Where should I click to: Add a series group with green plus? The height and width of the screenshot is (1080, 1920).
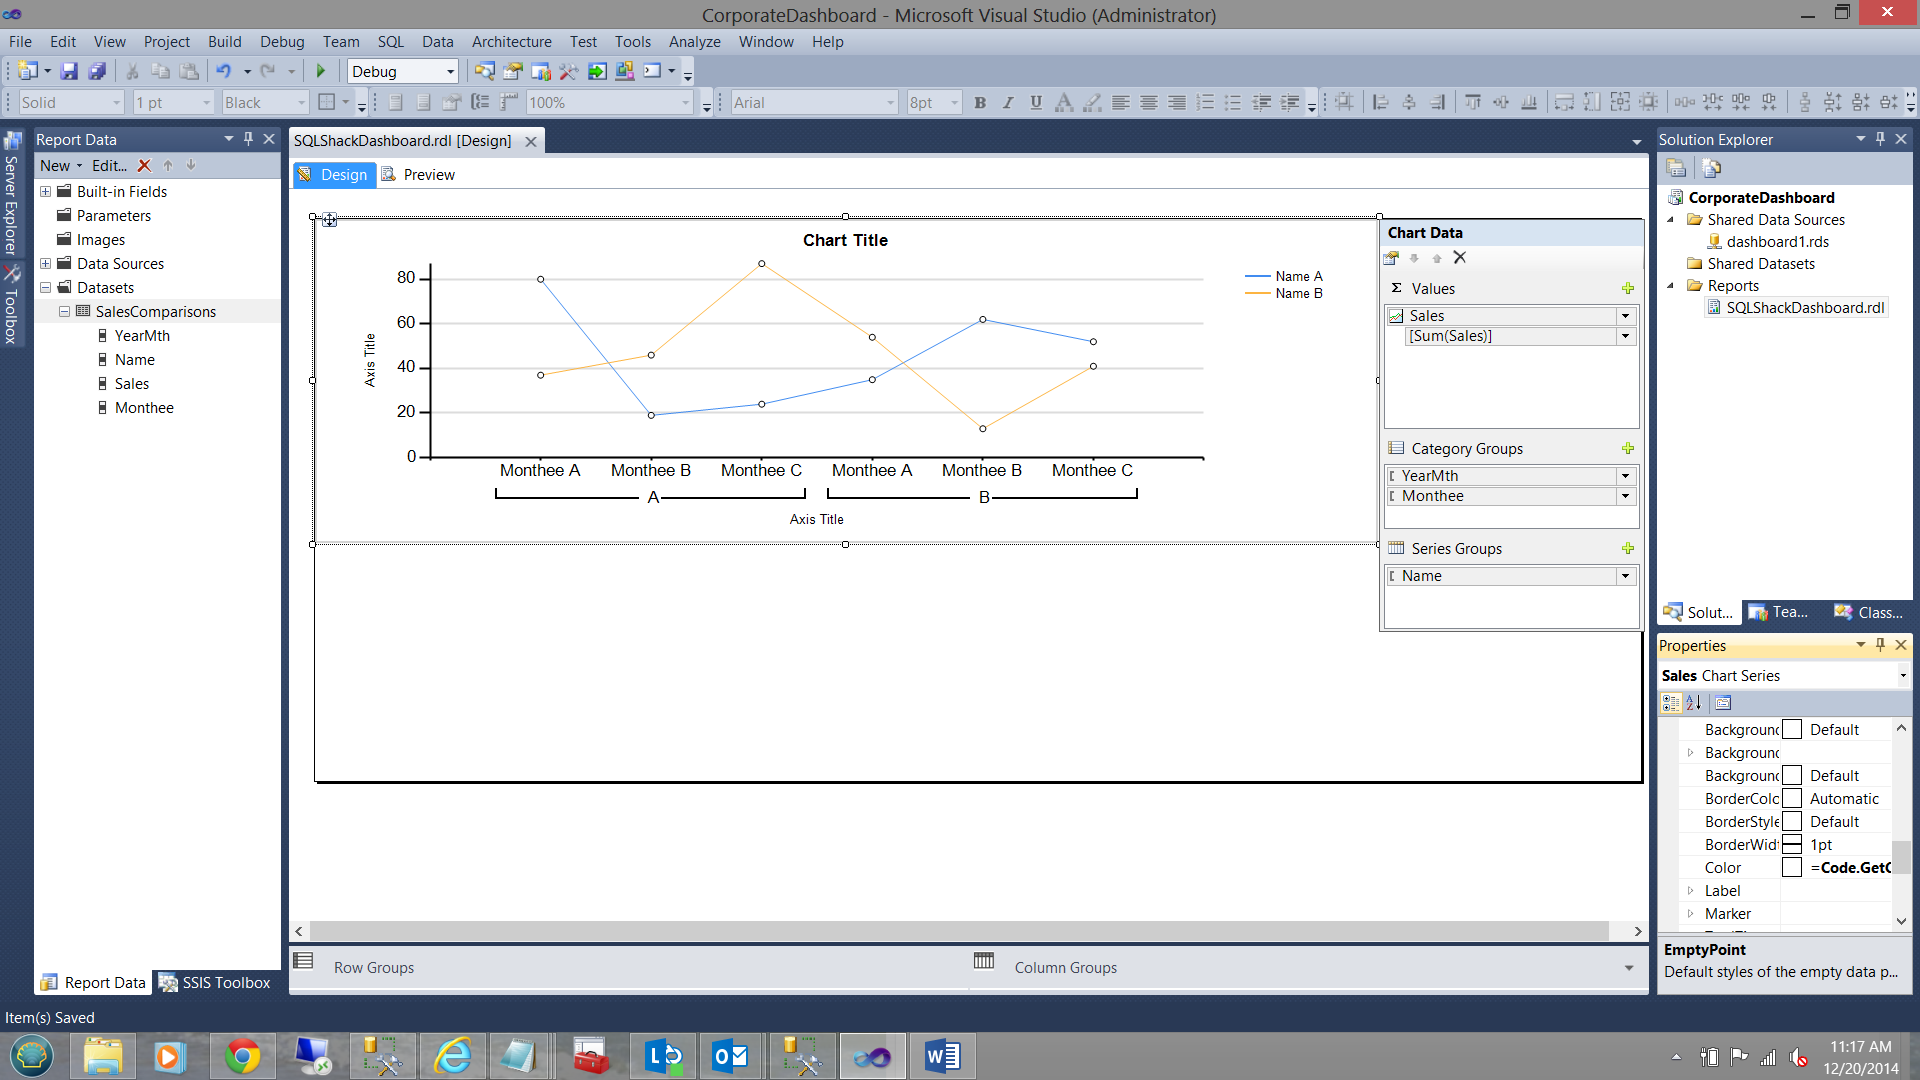point(1628,548)
